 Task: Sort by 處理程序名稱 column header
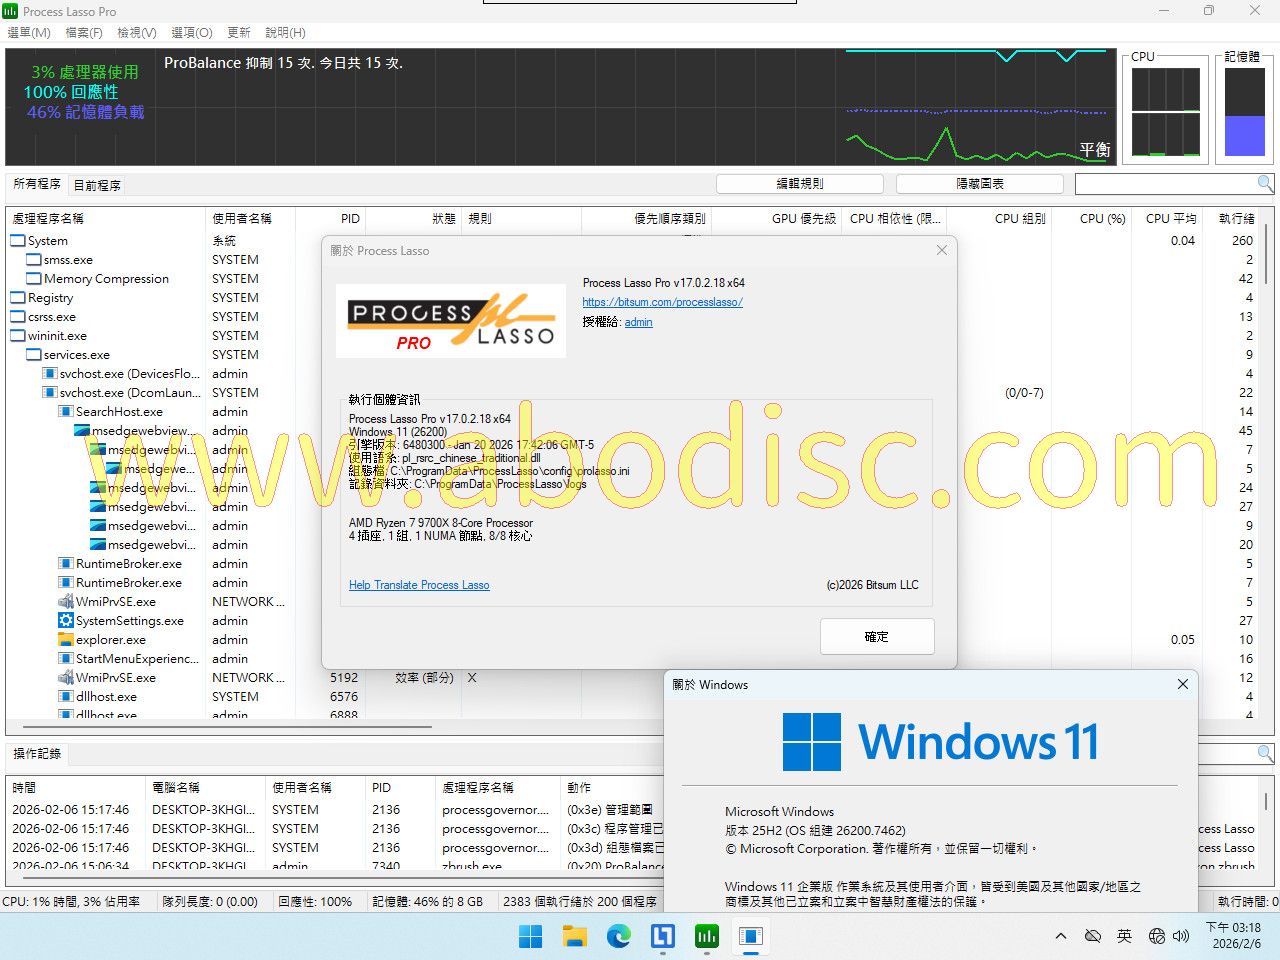point(48,218)
